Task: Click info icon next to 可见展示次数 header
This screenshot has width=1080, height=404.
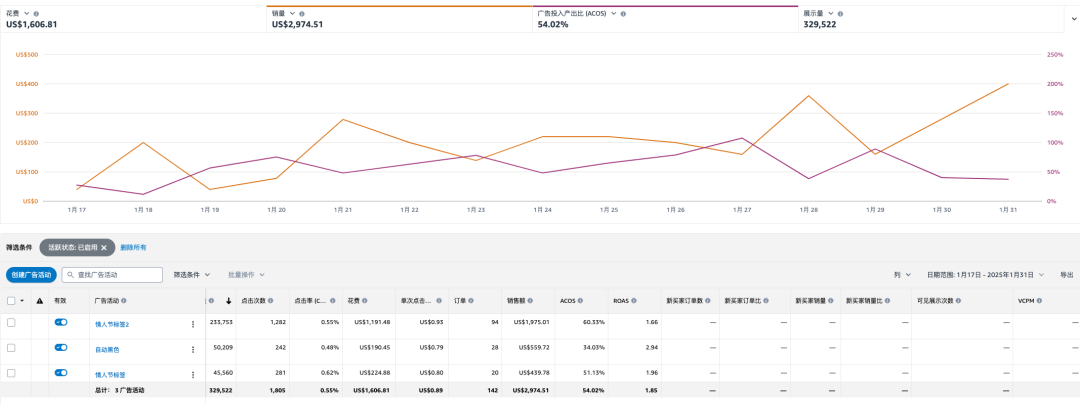Action: pos(957,301)
